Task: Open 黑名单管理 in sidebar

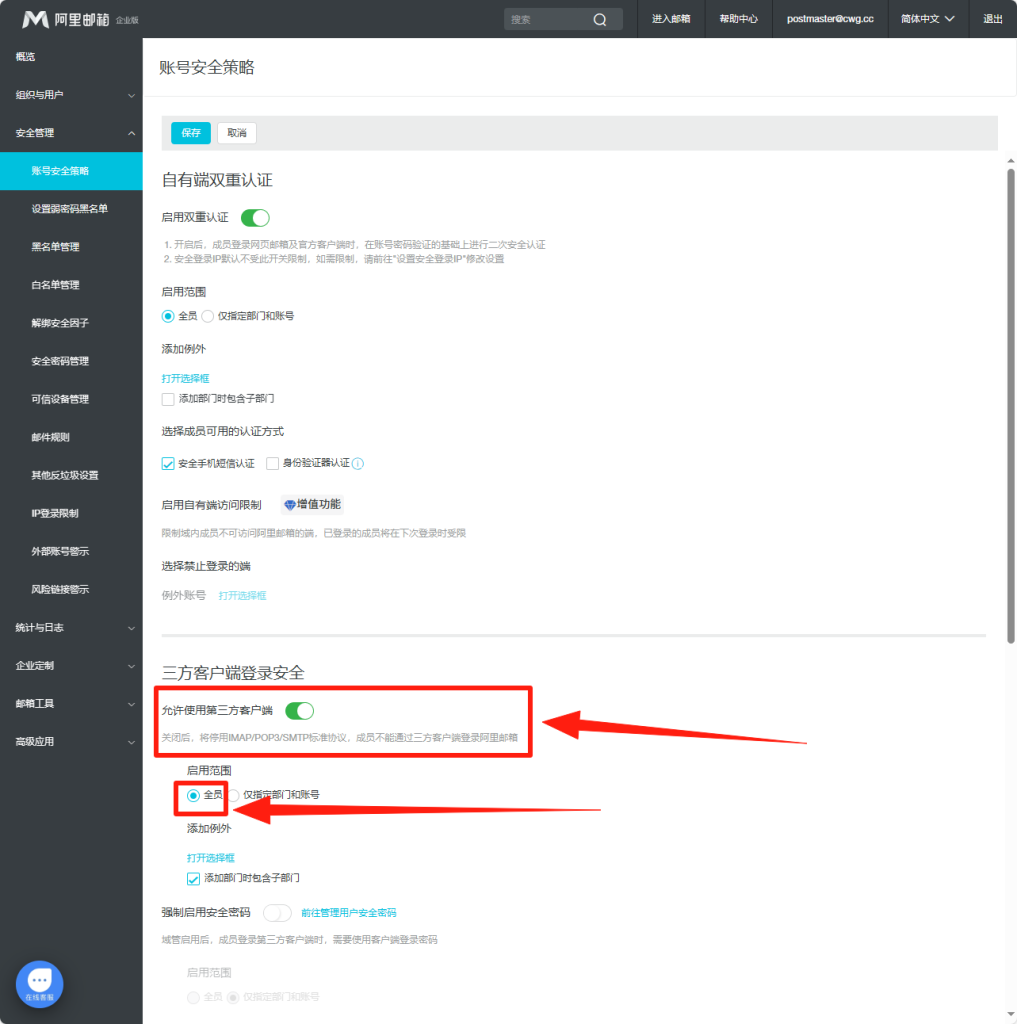Action: click(x=55, y=247)
